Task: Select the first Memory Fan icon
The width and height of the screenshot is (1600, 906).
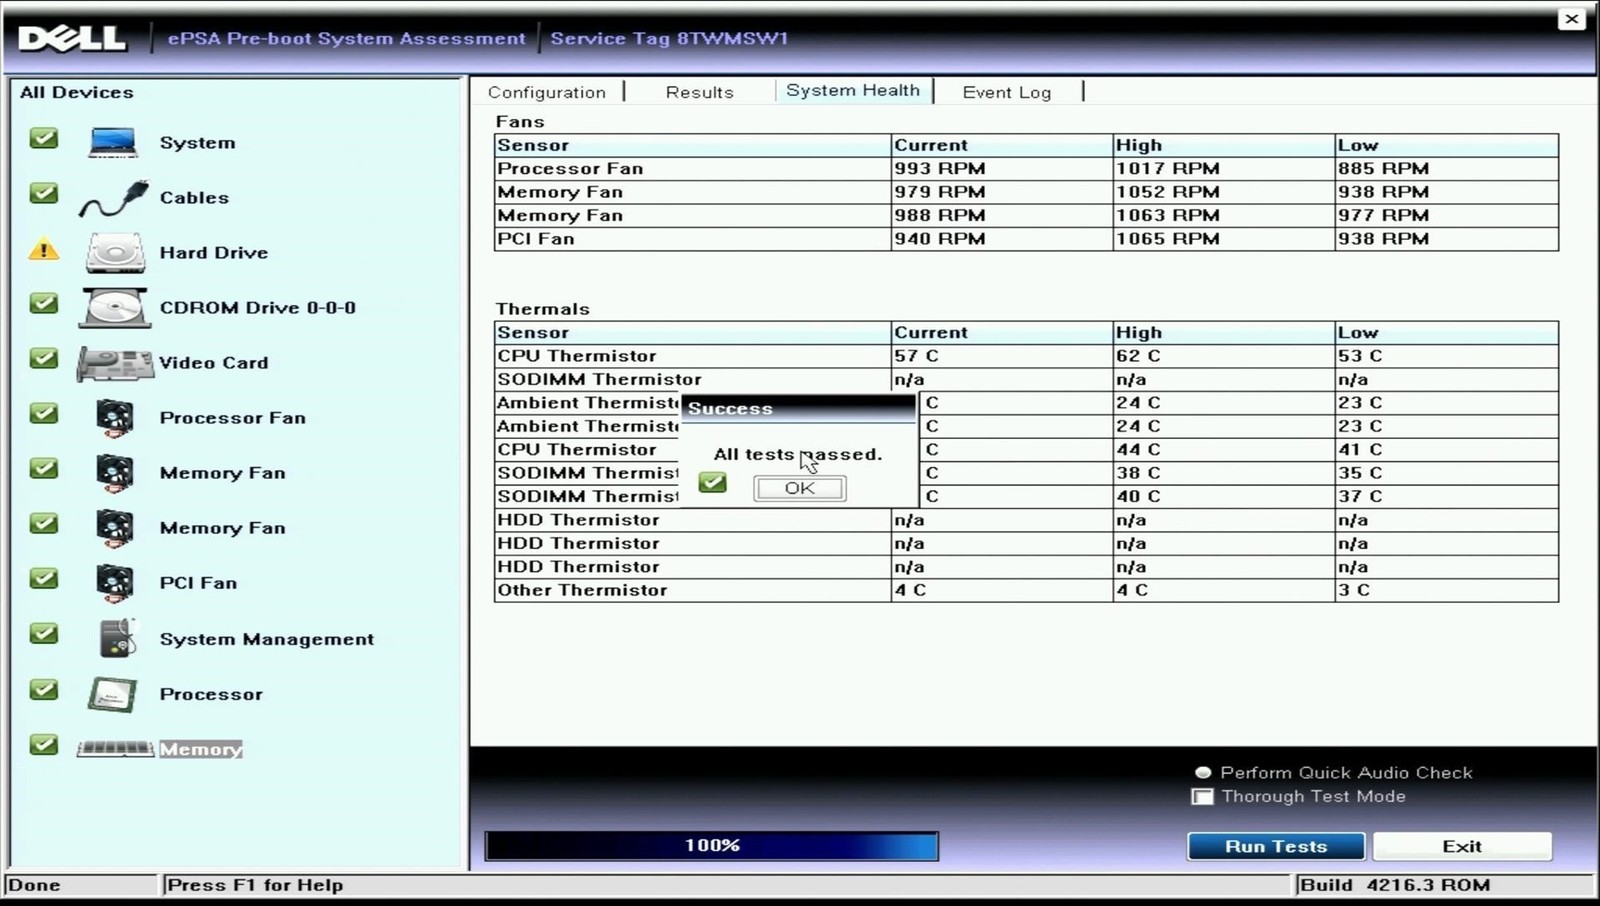Action: pos(115,473)
